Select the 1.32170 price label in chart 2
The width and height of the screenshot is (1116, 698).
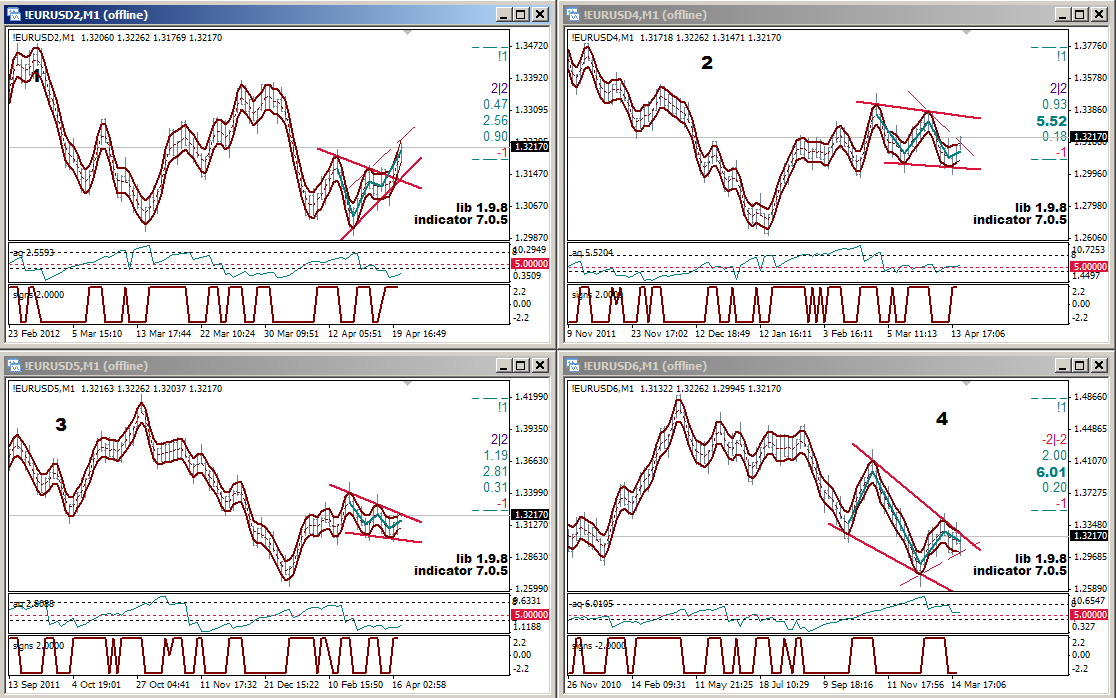1088,137
